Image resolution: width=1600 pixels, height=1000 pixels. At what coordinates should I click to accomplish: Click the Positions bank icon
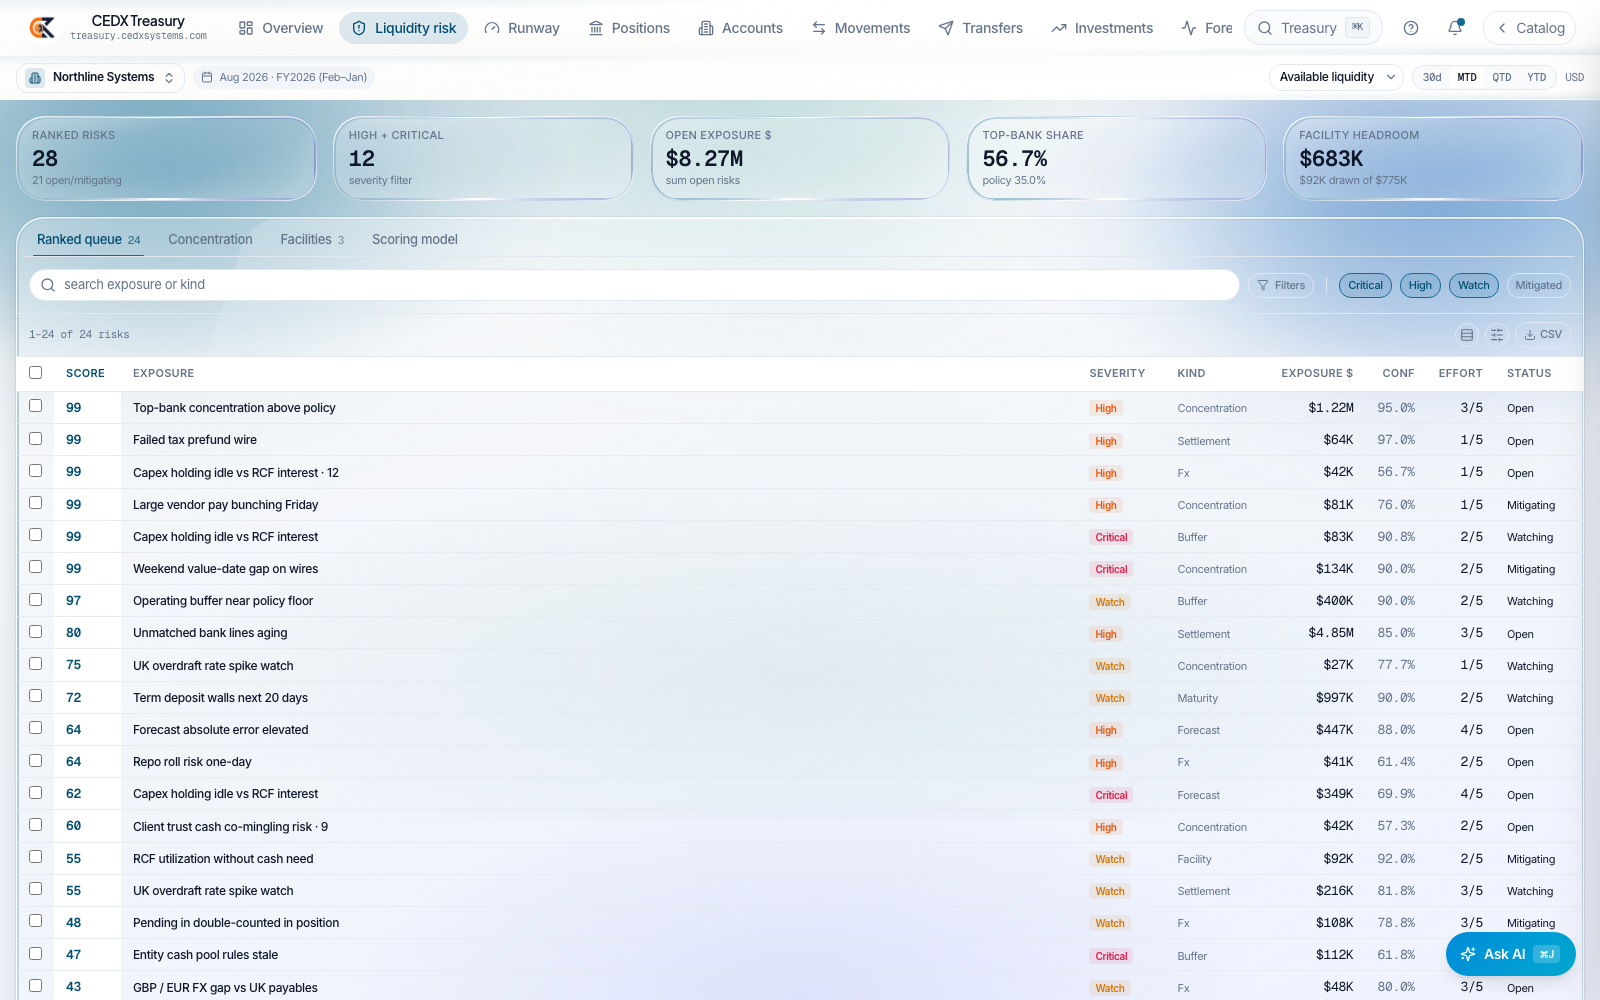pos(596,28)
